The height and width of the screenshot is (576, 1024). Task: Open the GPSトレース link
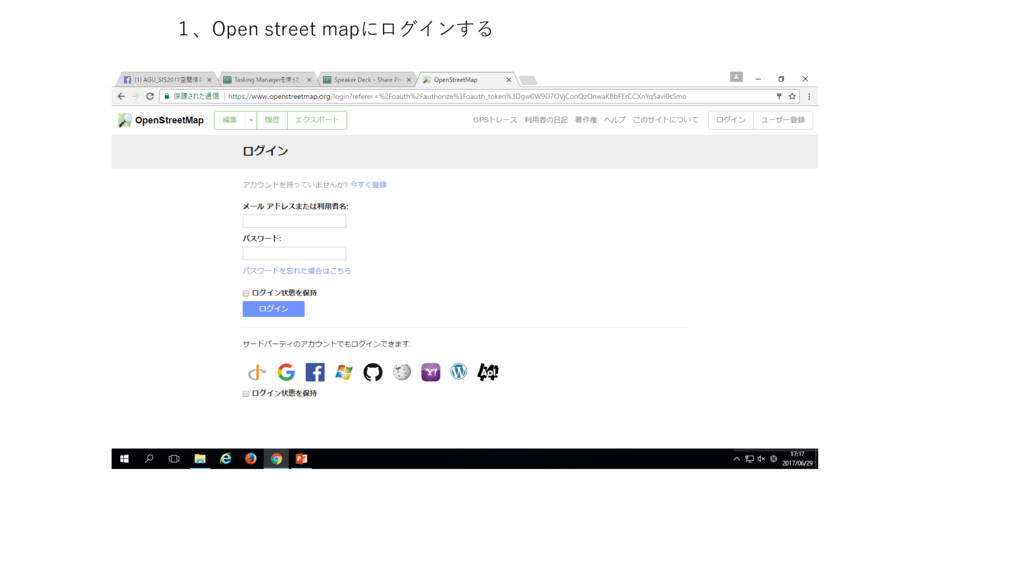[494, 120]
